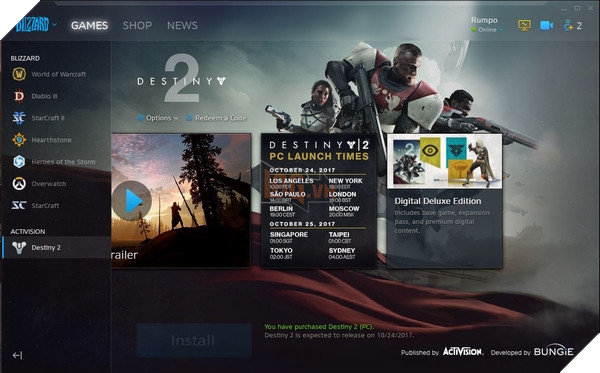Click the 'You have purchased Destiny 2' text
Image resolution: width=600 pixels, height=373 pixels.
click(319, 327)
